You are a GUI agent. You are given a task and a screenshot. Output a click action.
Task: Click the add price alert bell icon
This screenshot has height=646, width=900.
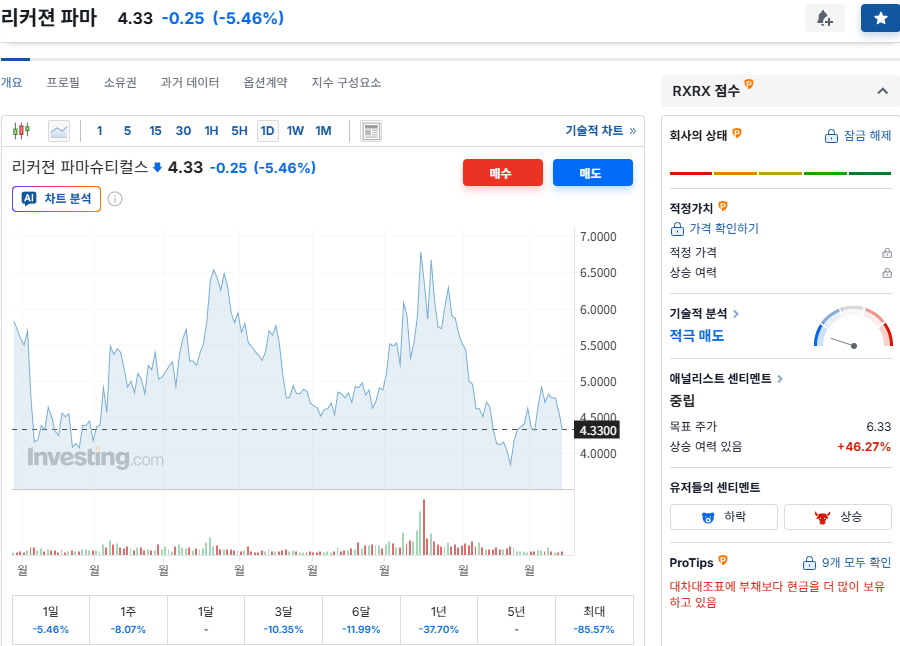[824, 18]
